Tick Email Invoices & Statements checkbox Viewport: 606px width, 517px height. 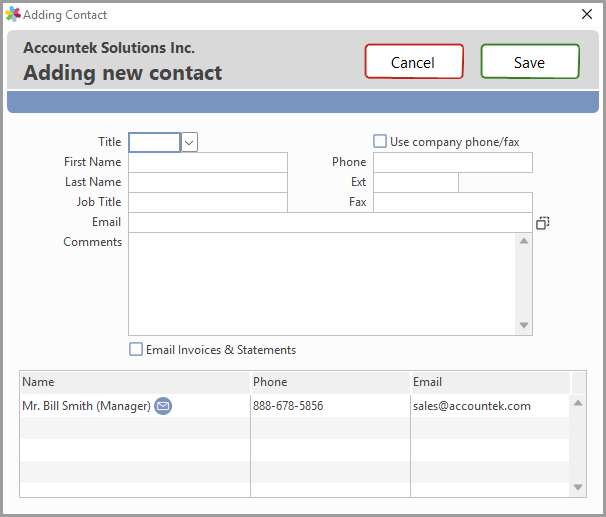pyautogui.click(x=136, y=349)
